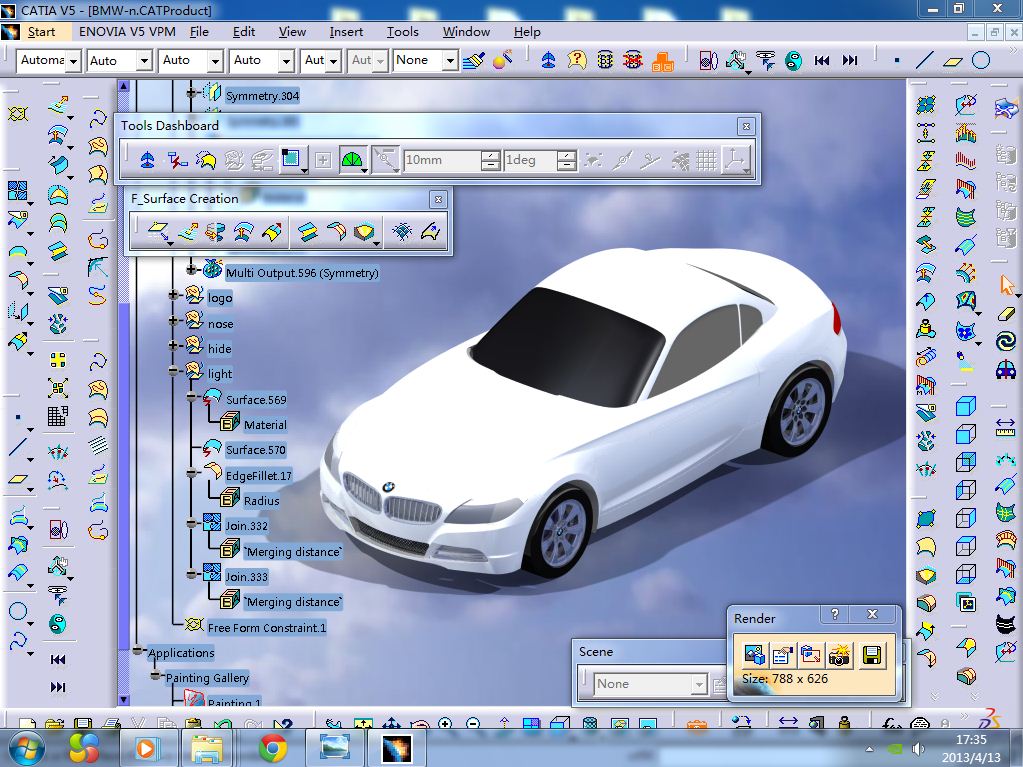Close the Tools Dashboard toolbar
This screenshot has width=1023, height=767.
[746, 126]
